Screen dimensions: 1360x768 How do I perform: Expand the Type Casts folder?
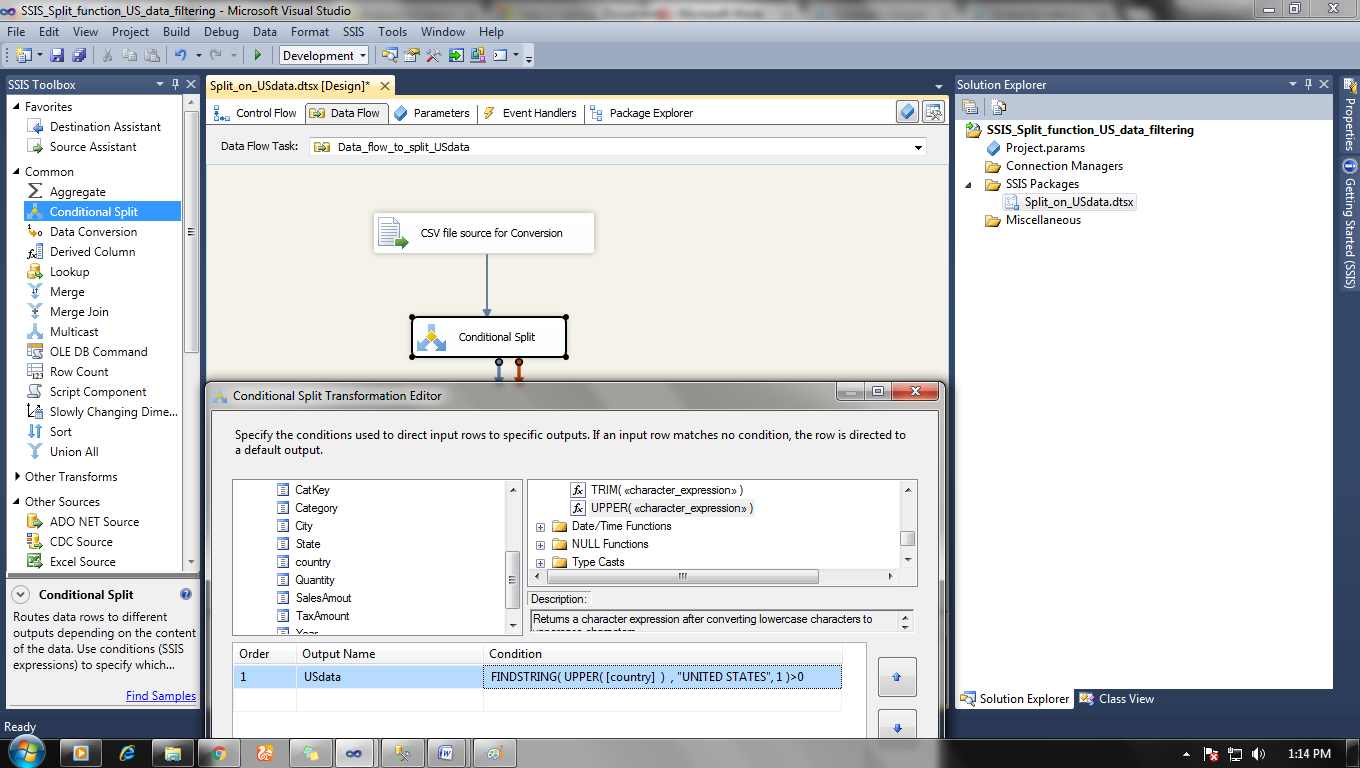pos(540,562)
